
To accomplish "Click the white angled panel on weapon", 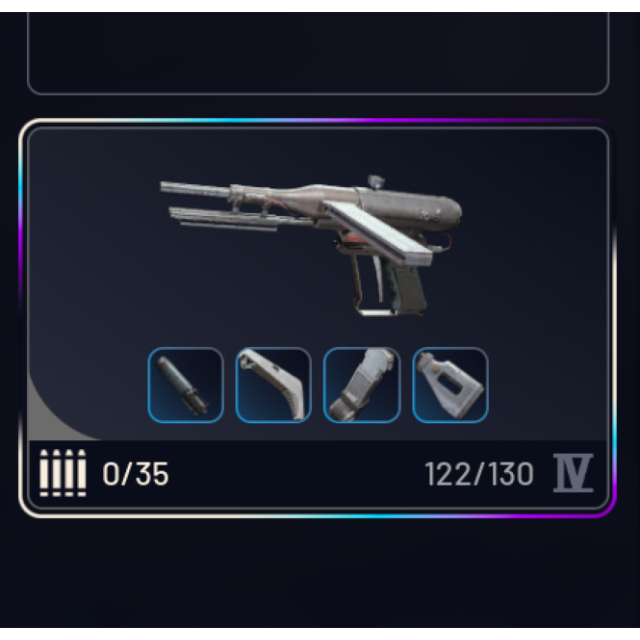I will pyautogui.click(x=379, y=232).
